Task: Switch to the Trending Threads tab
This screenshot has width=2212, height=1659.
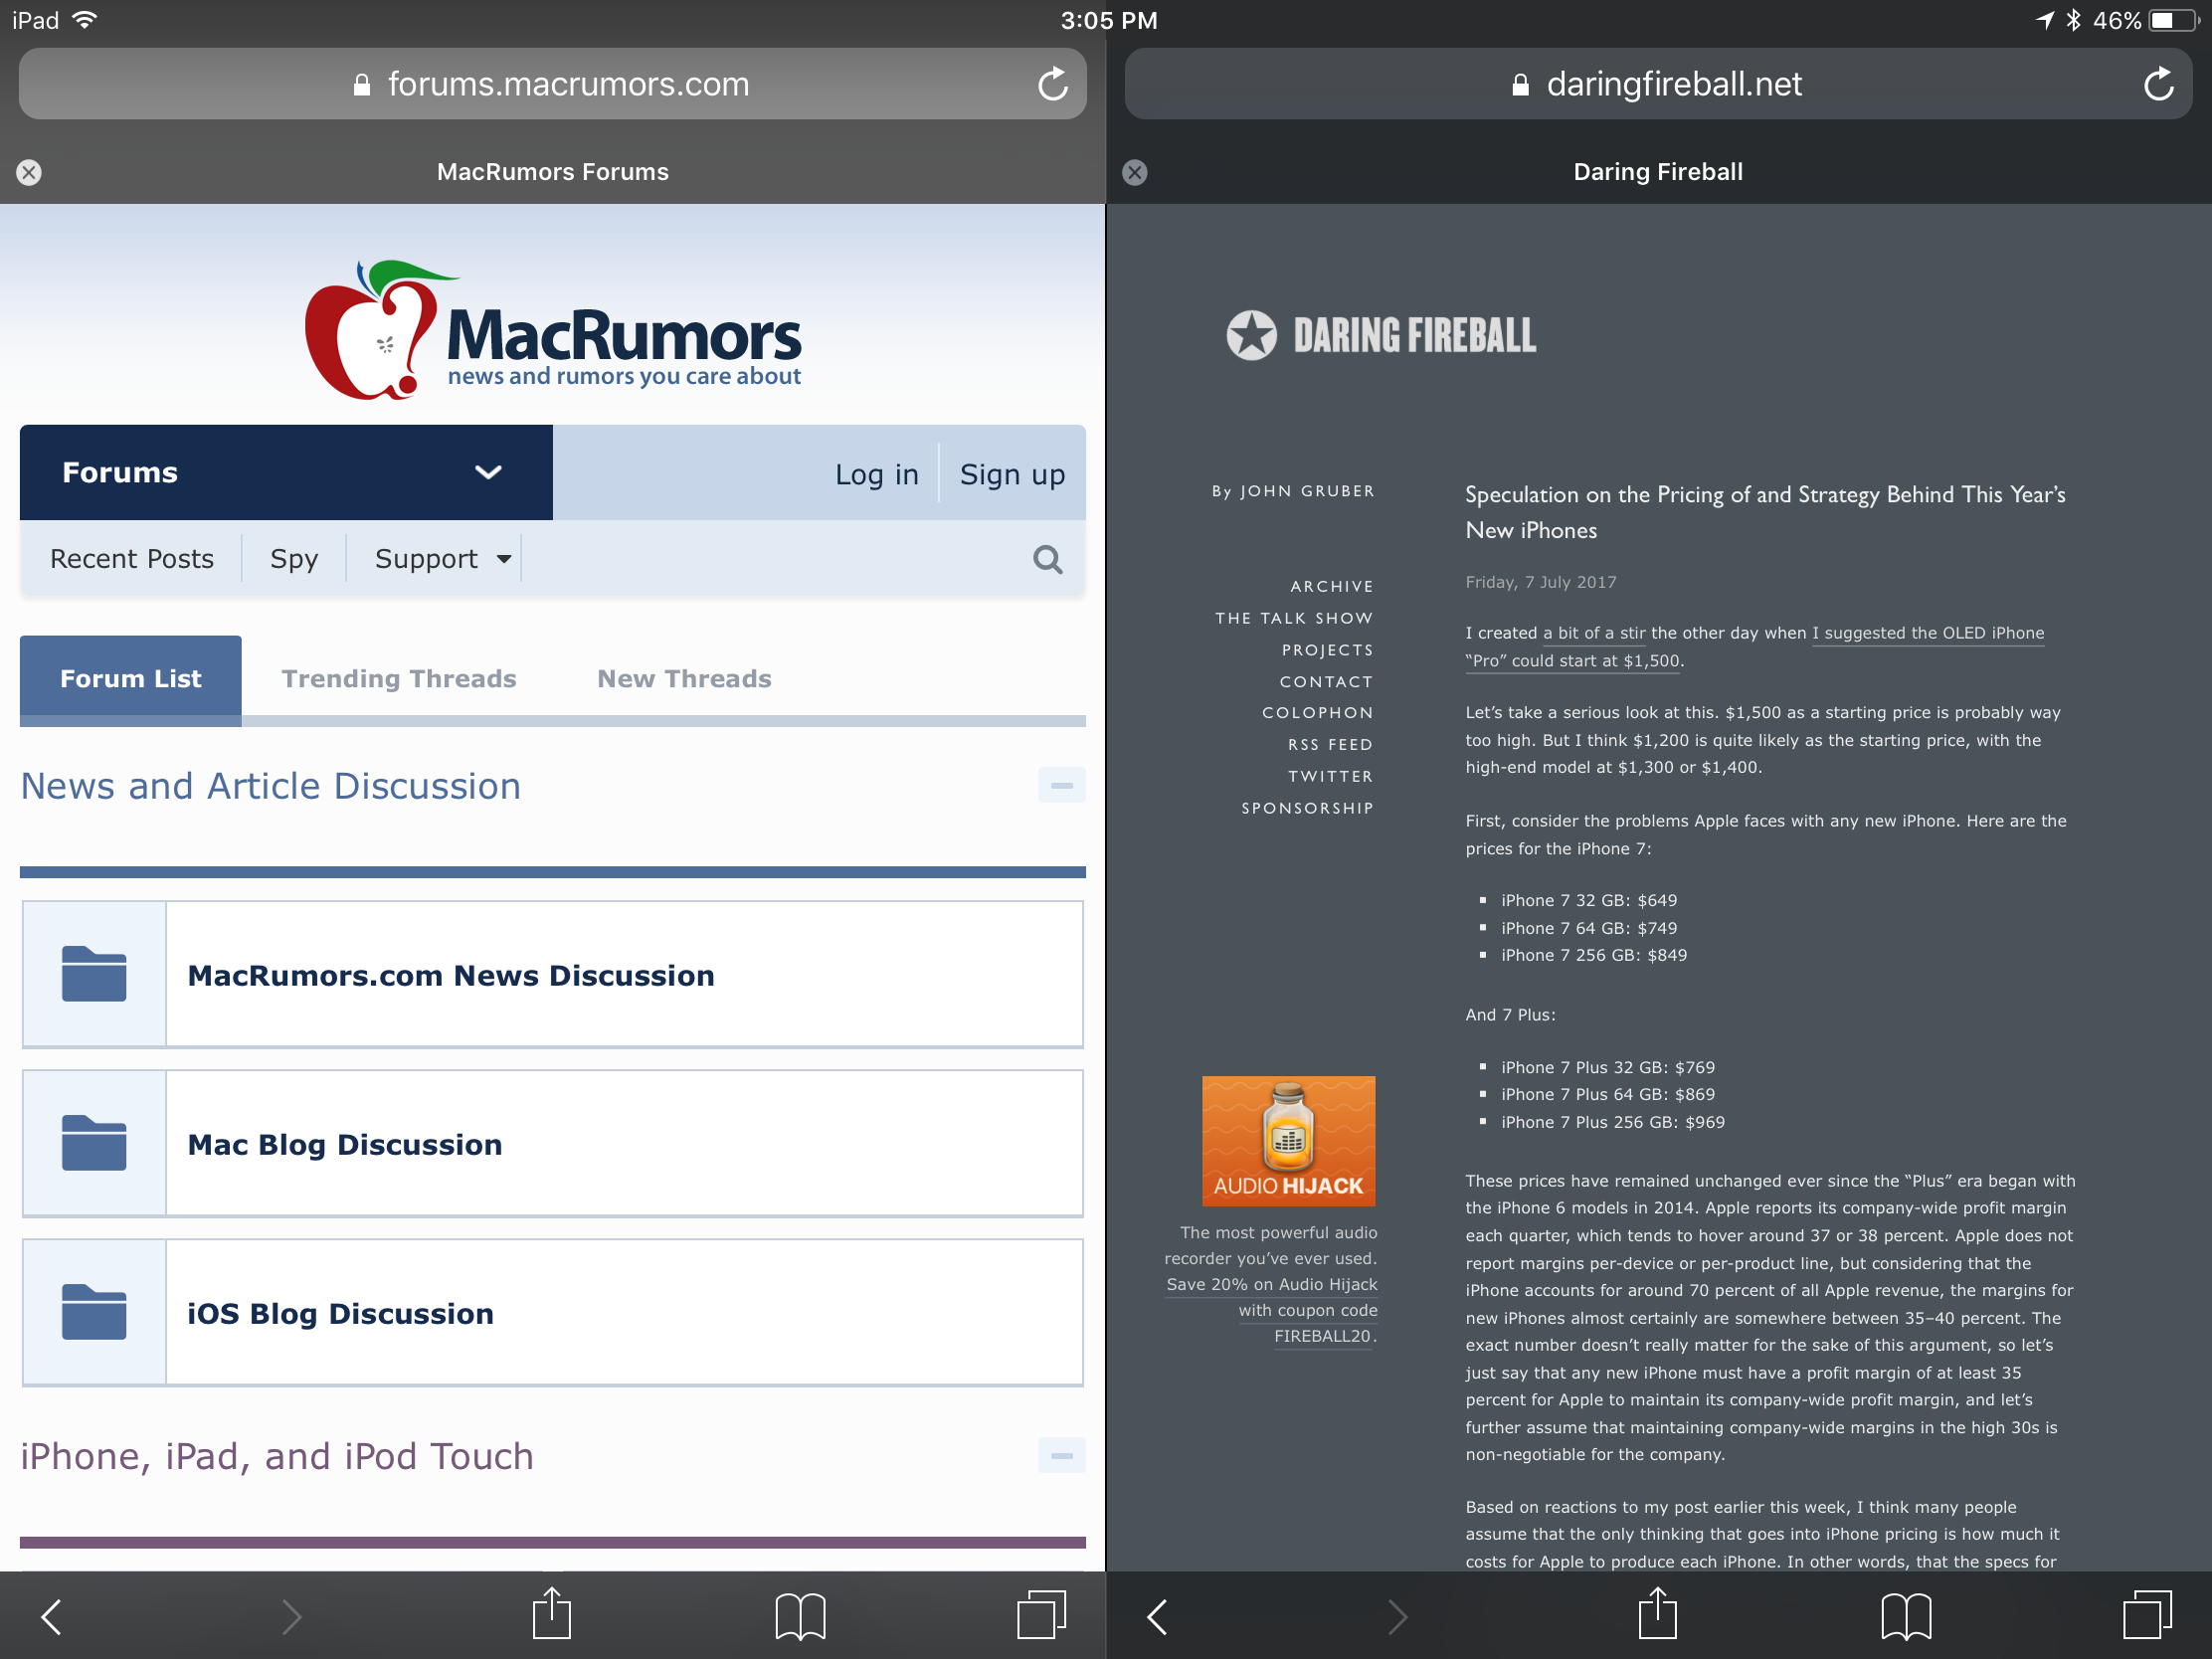Action: tap(399, 678)
